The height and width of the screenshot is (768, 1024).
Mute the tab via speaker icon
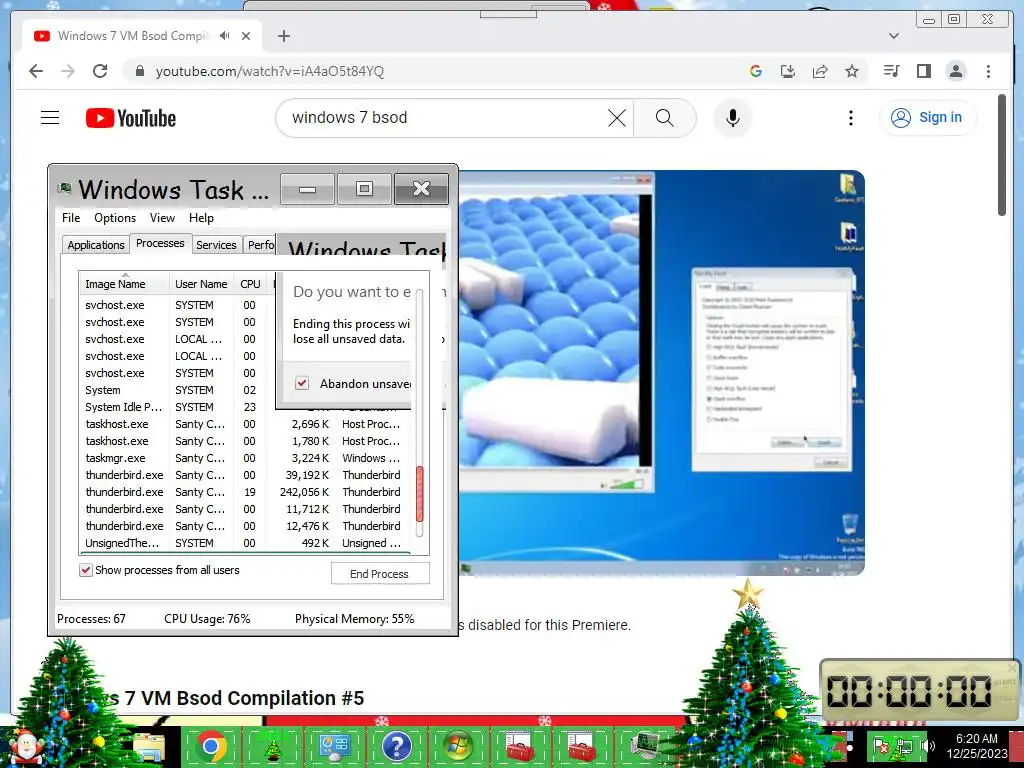[225, 36]
